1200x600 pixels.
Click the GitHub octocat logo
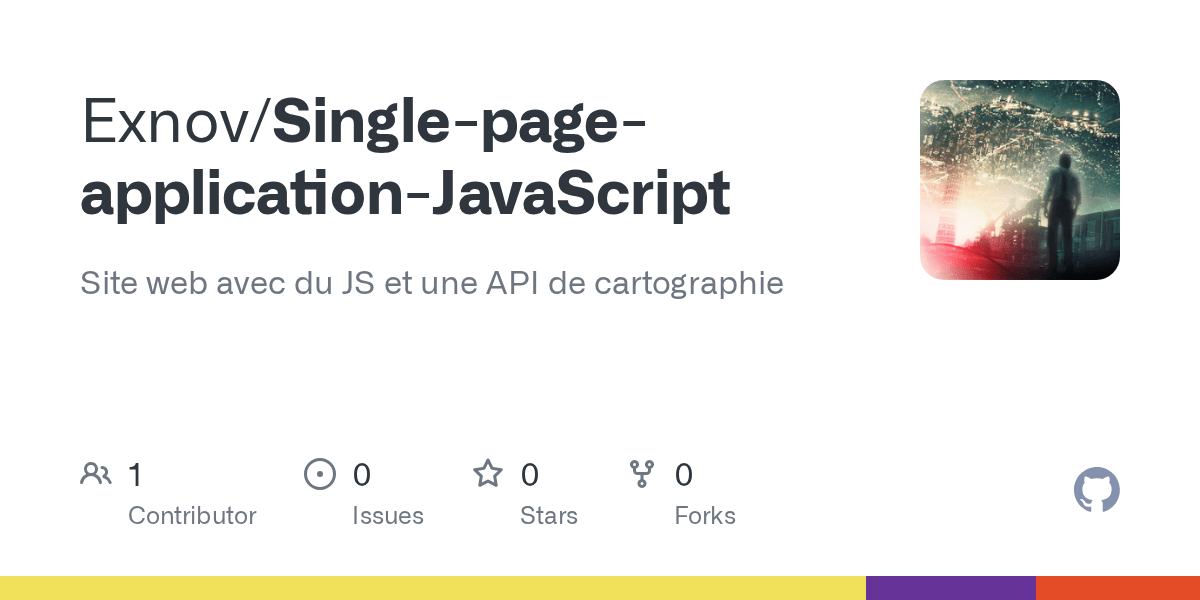(1097, 490)
